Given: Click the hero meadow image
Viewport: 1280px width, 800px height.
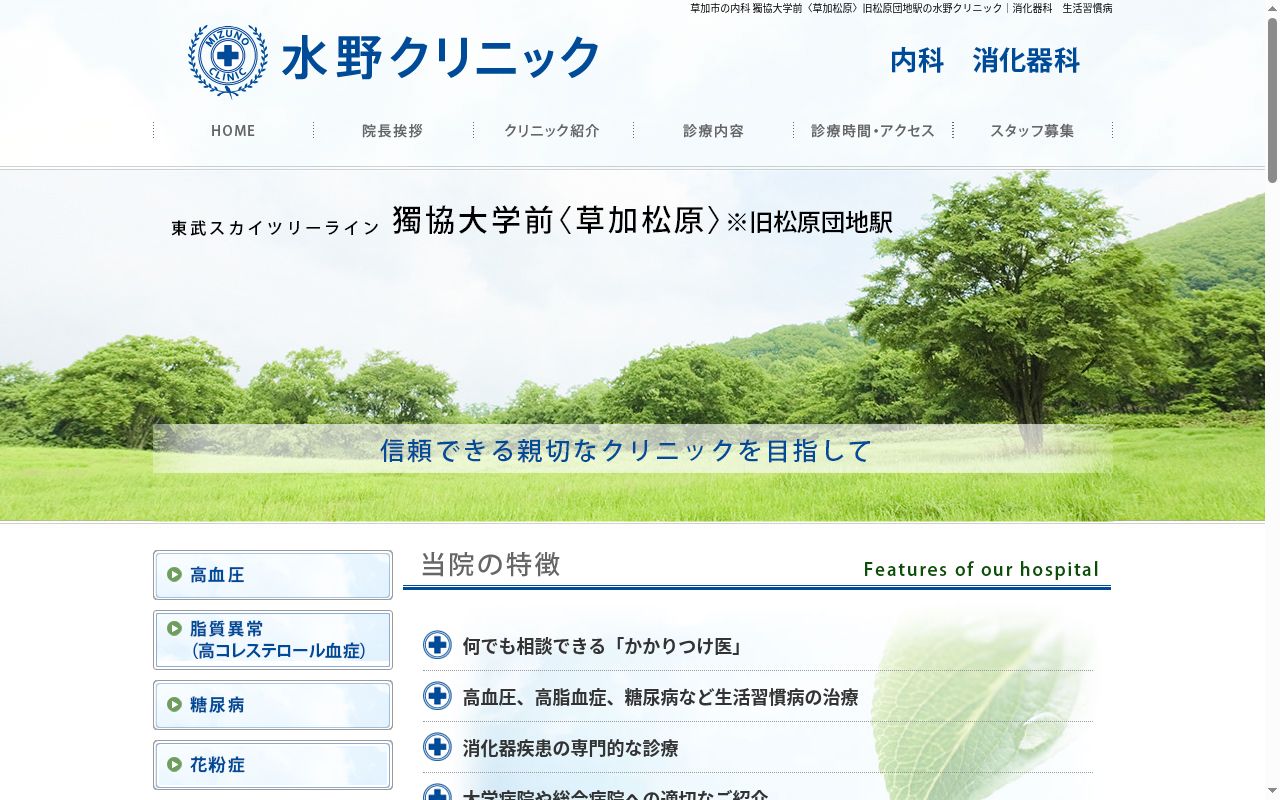Looking at the screenshot, I should (x=632, y=345).
